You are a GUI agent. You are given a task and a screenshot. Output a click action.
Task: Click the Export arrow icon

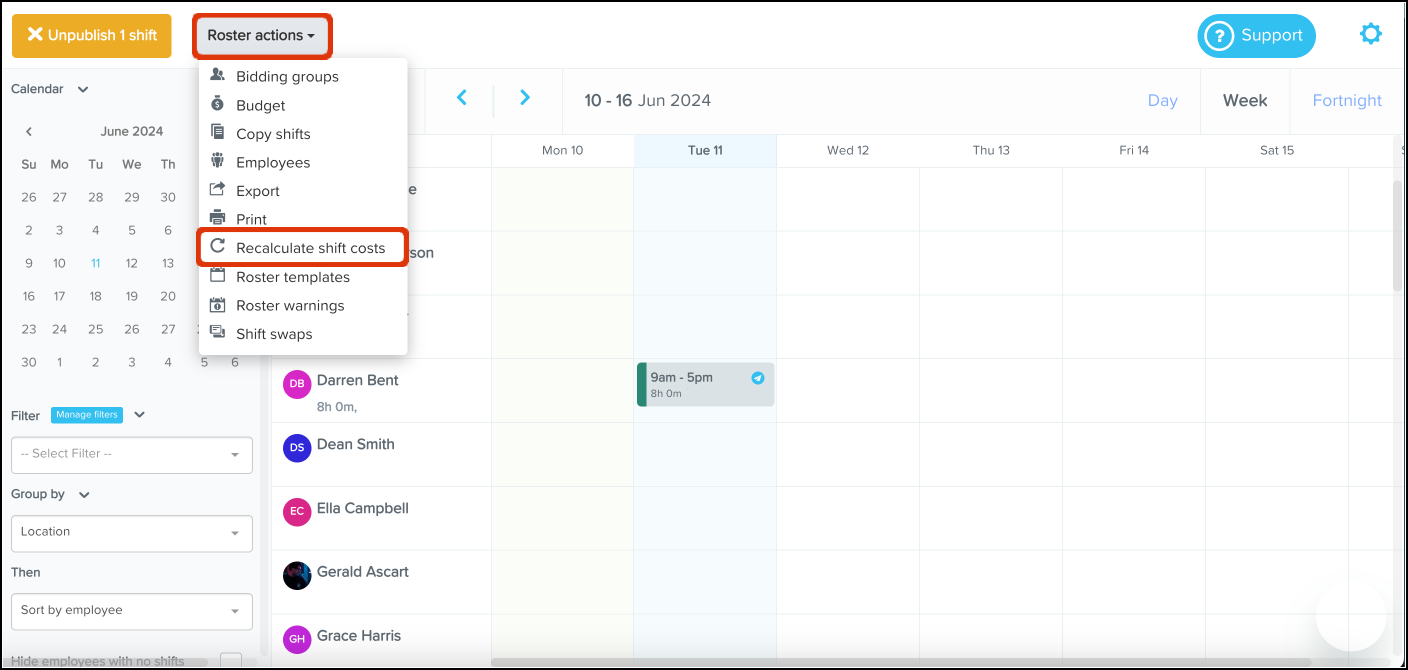point(217,190)
